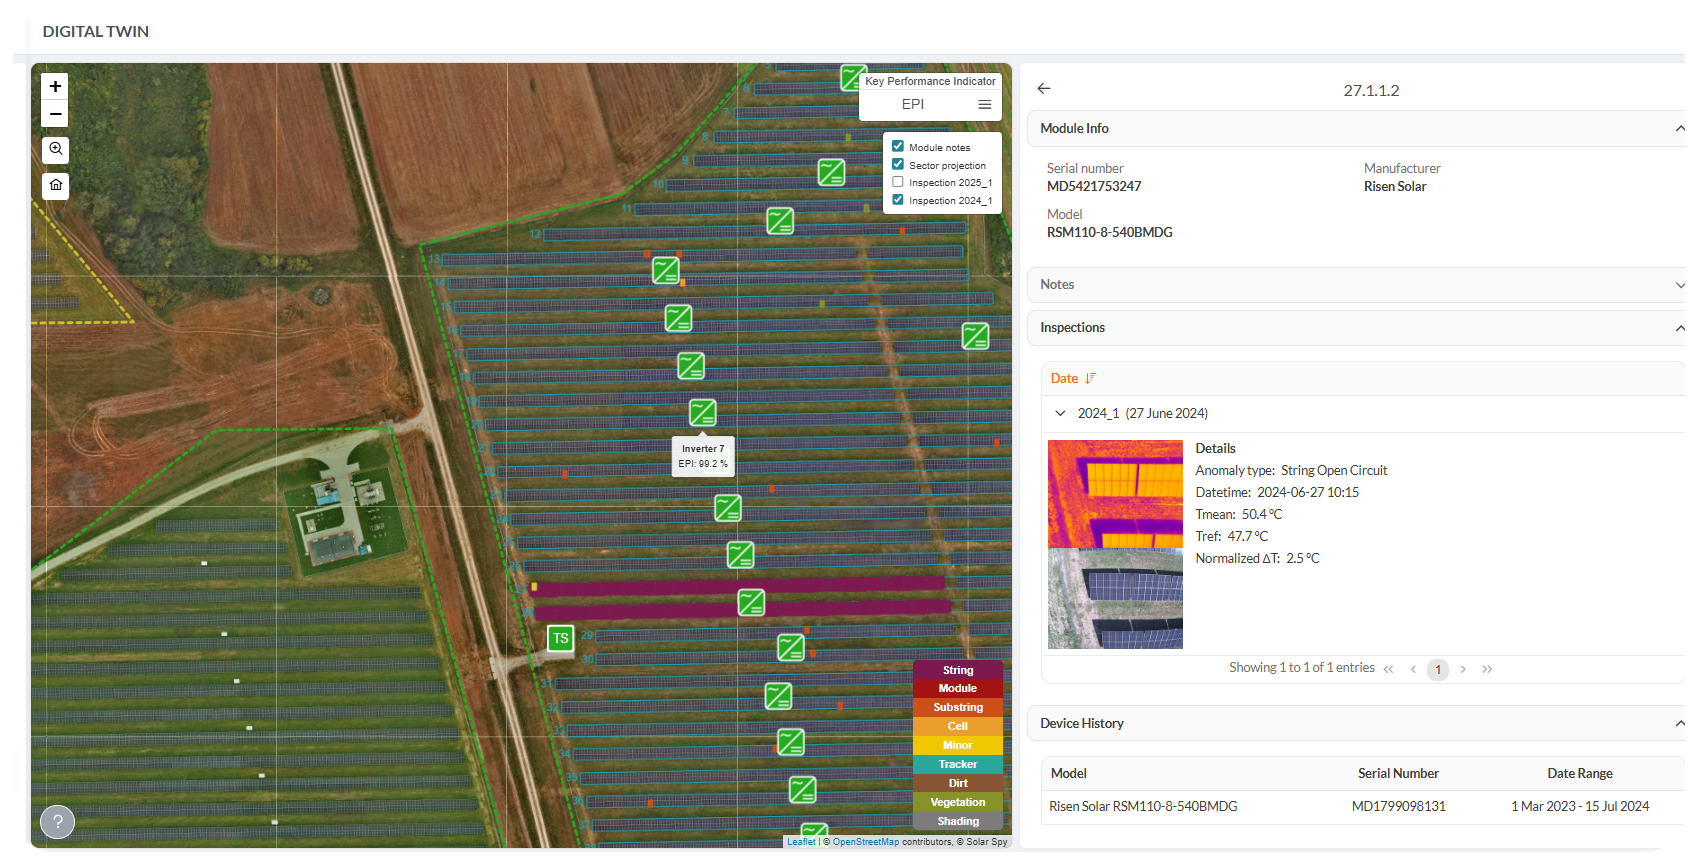Click the Inverter 7 map marker

click(x=703, y=412)
